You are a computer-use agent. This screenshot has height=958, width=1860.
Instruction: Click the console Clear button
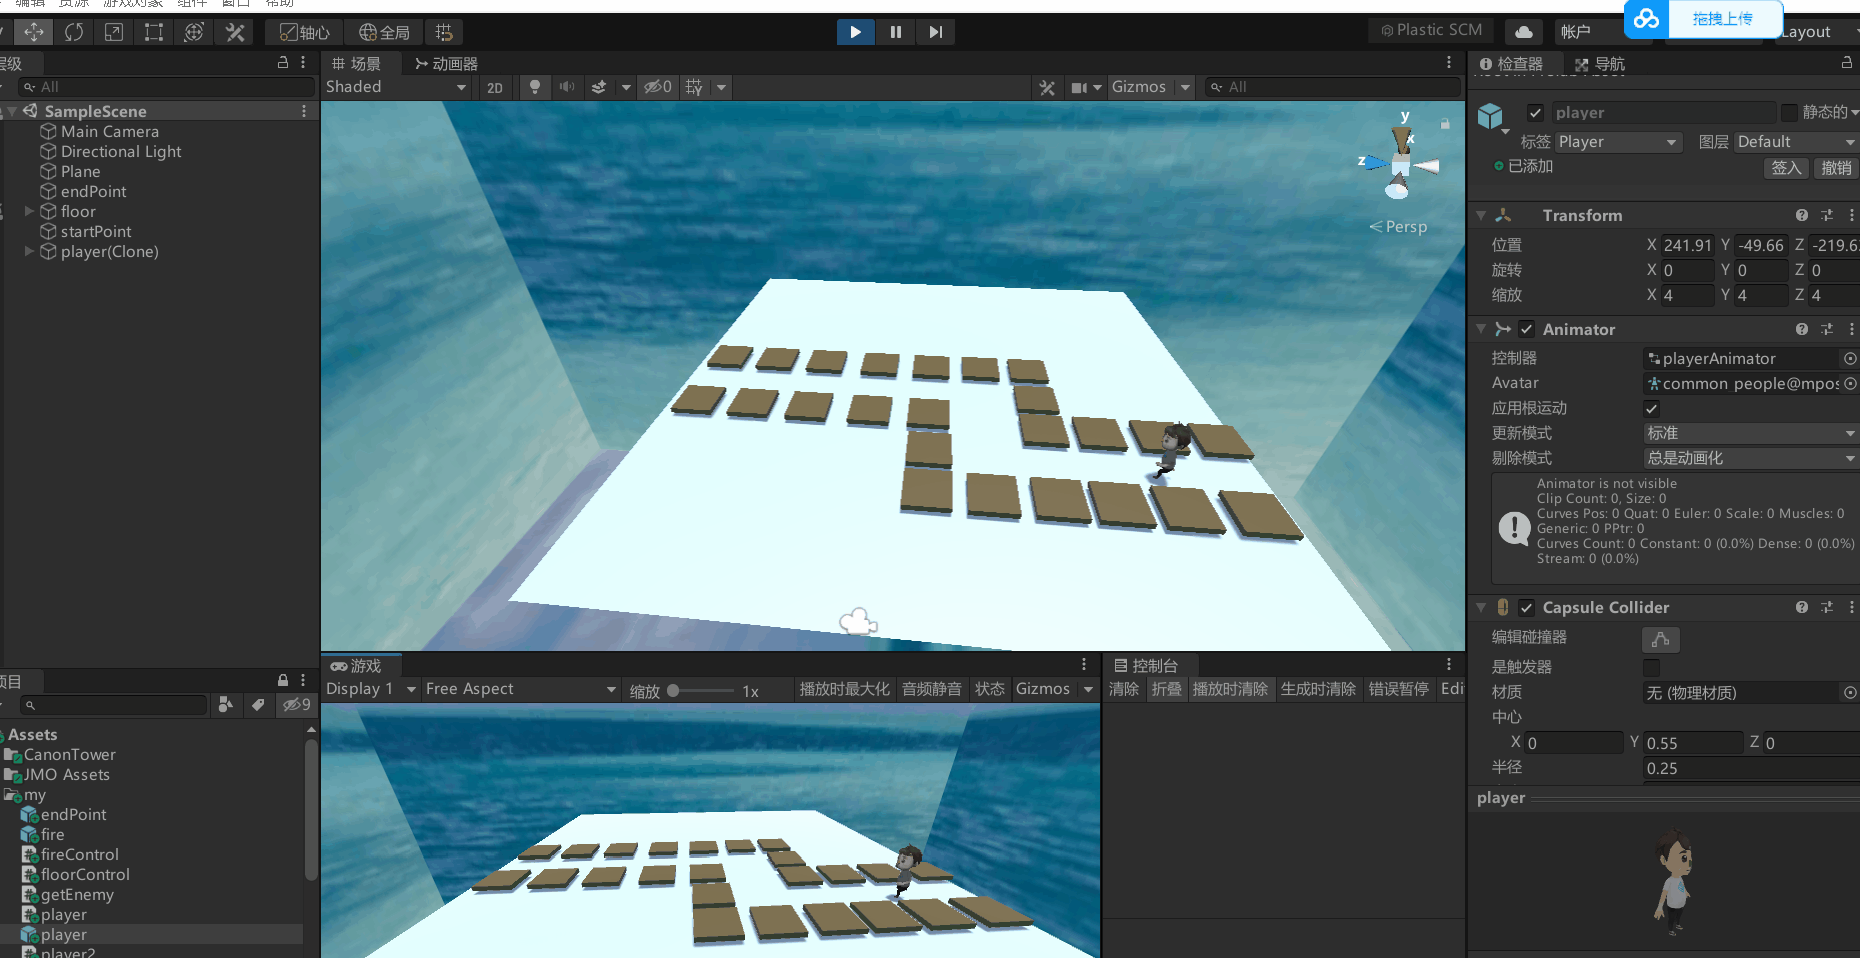[x=1124, y=689]
